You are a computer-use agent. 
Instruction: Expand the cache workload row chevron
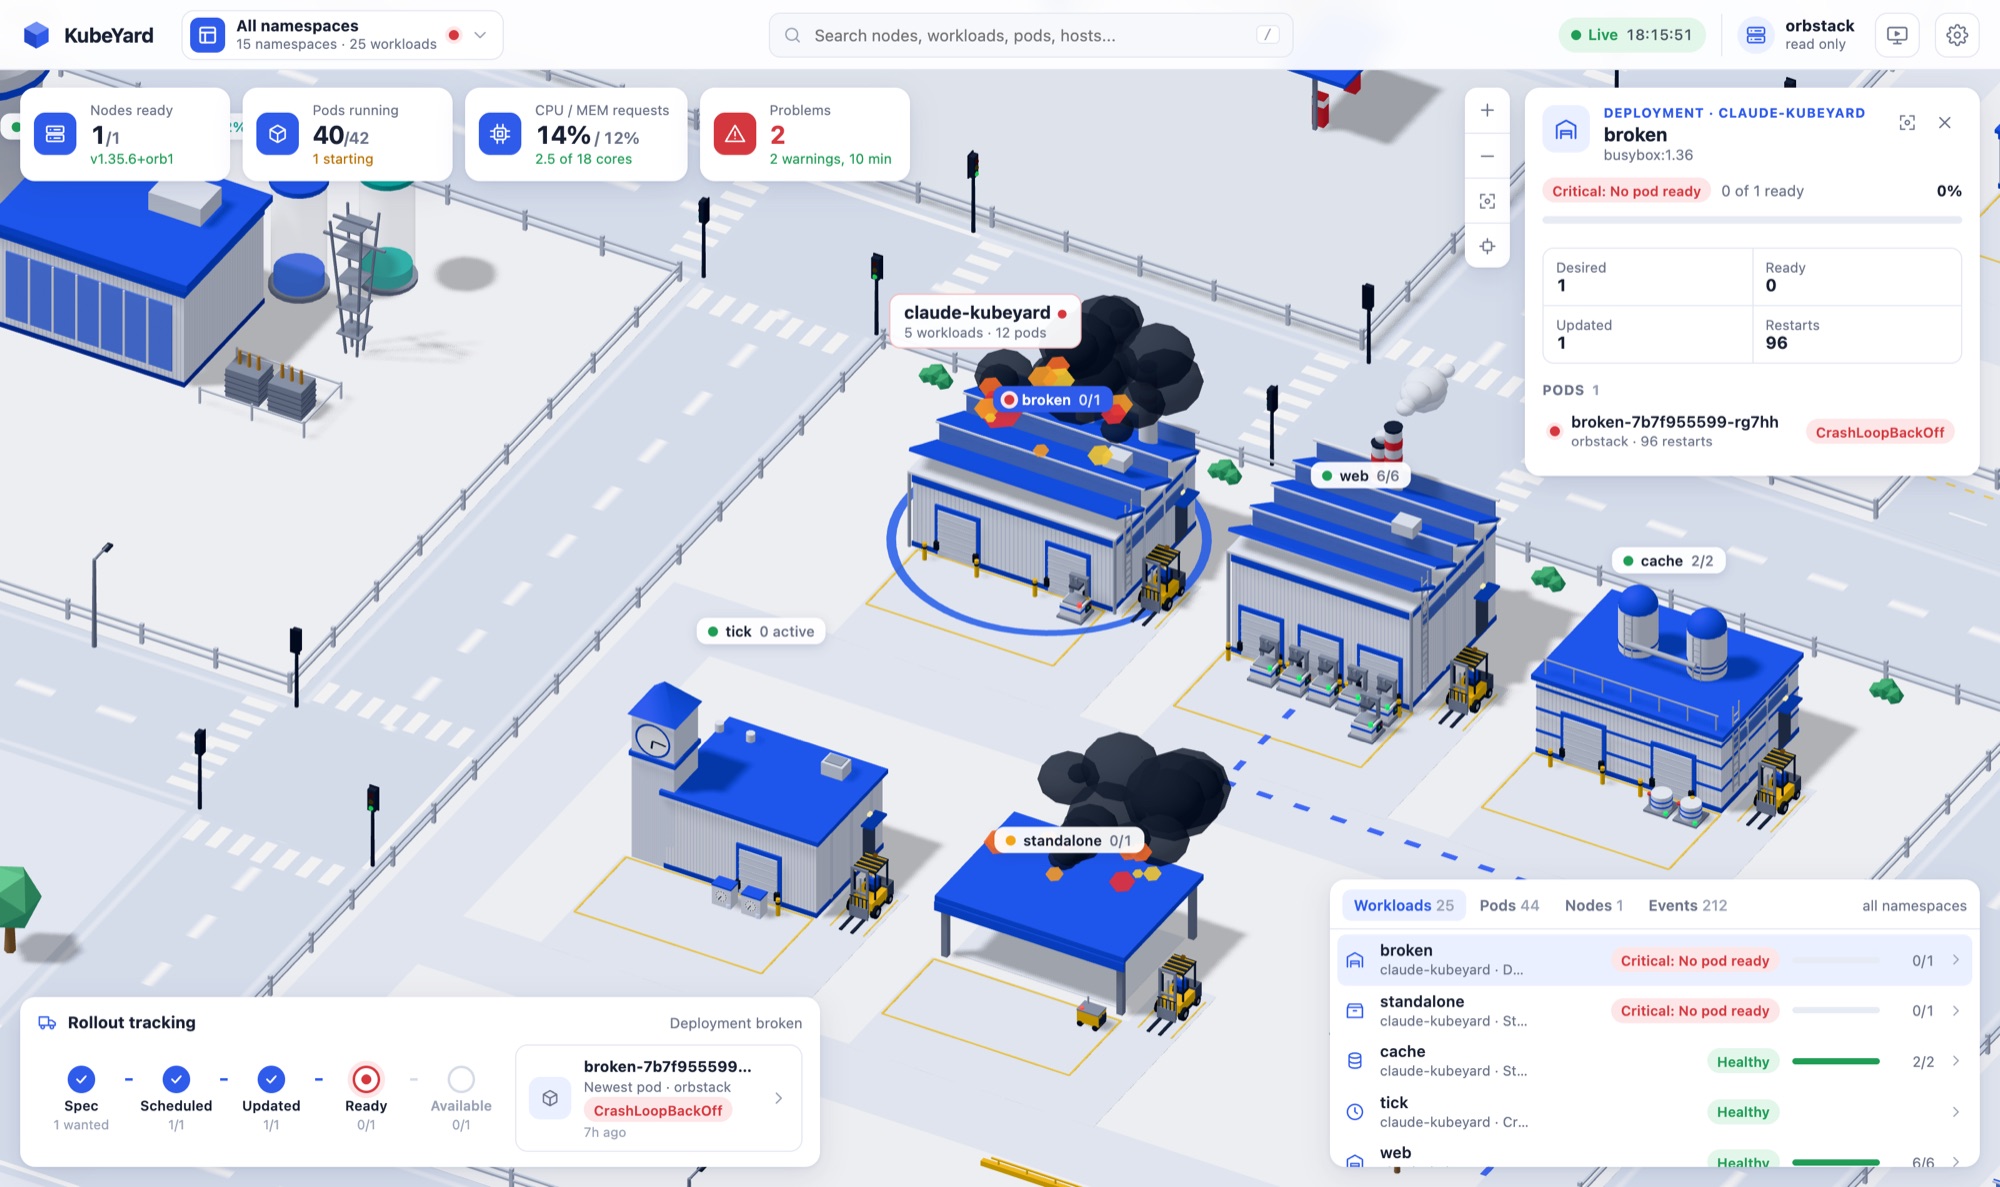(x=1955, y=1061)
